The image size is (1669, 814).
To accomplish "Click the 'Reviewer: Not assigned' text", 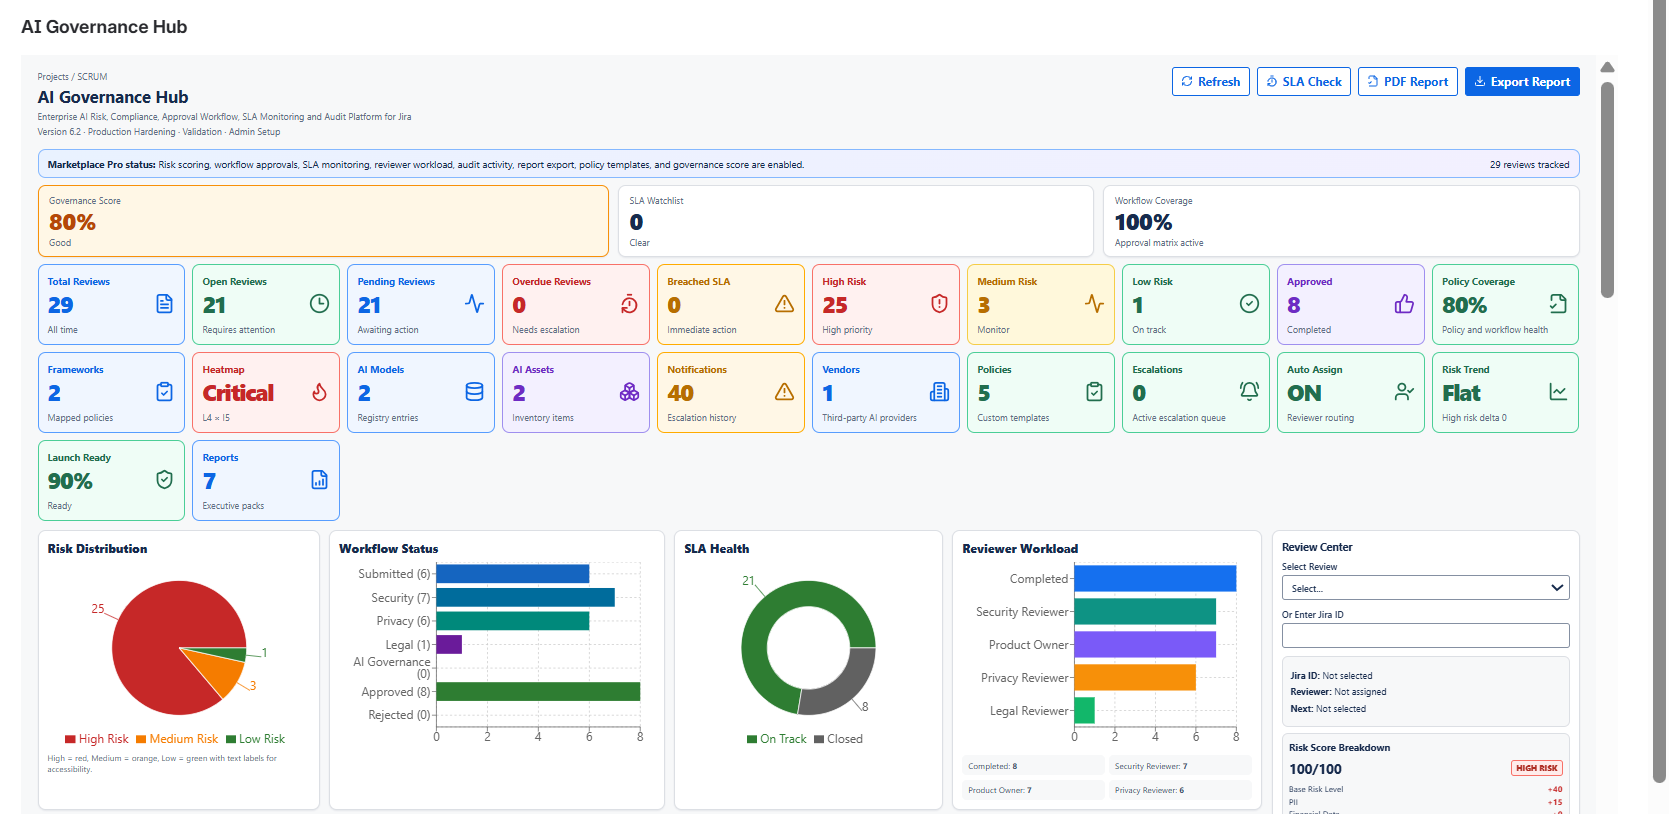I will pyautogui.click(x=1338, y=692).
